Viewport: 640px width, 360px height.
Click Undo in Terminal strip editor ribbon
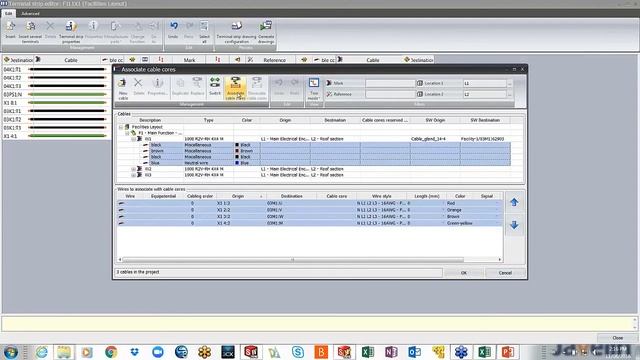click(173, 31)
